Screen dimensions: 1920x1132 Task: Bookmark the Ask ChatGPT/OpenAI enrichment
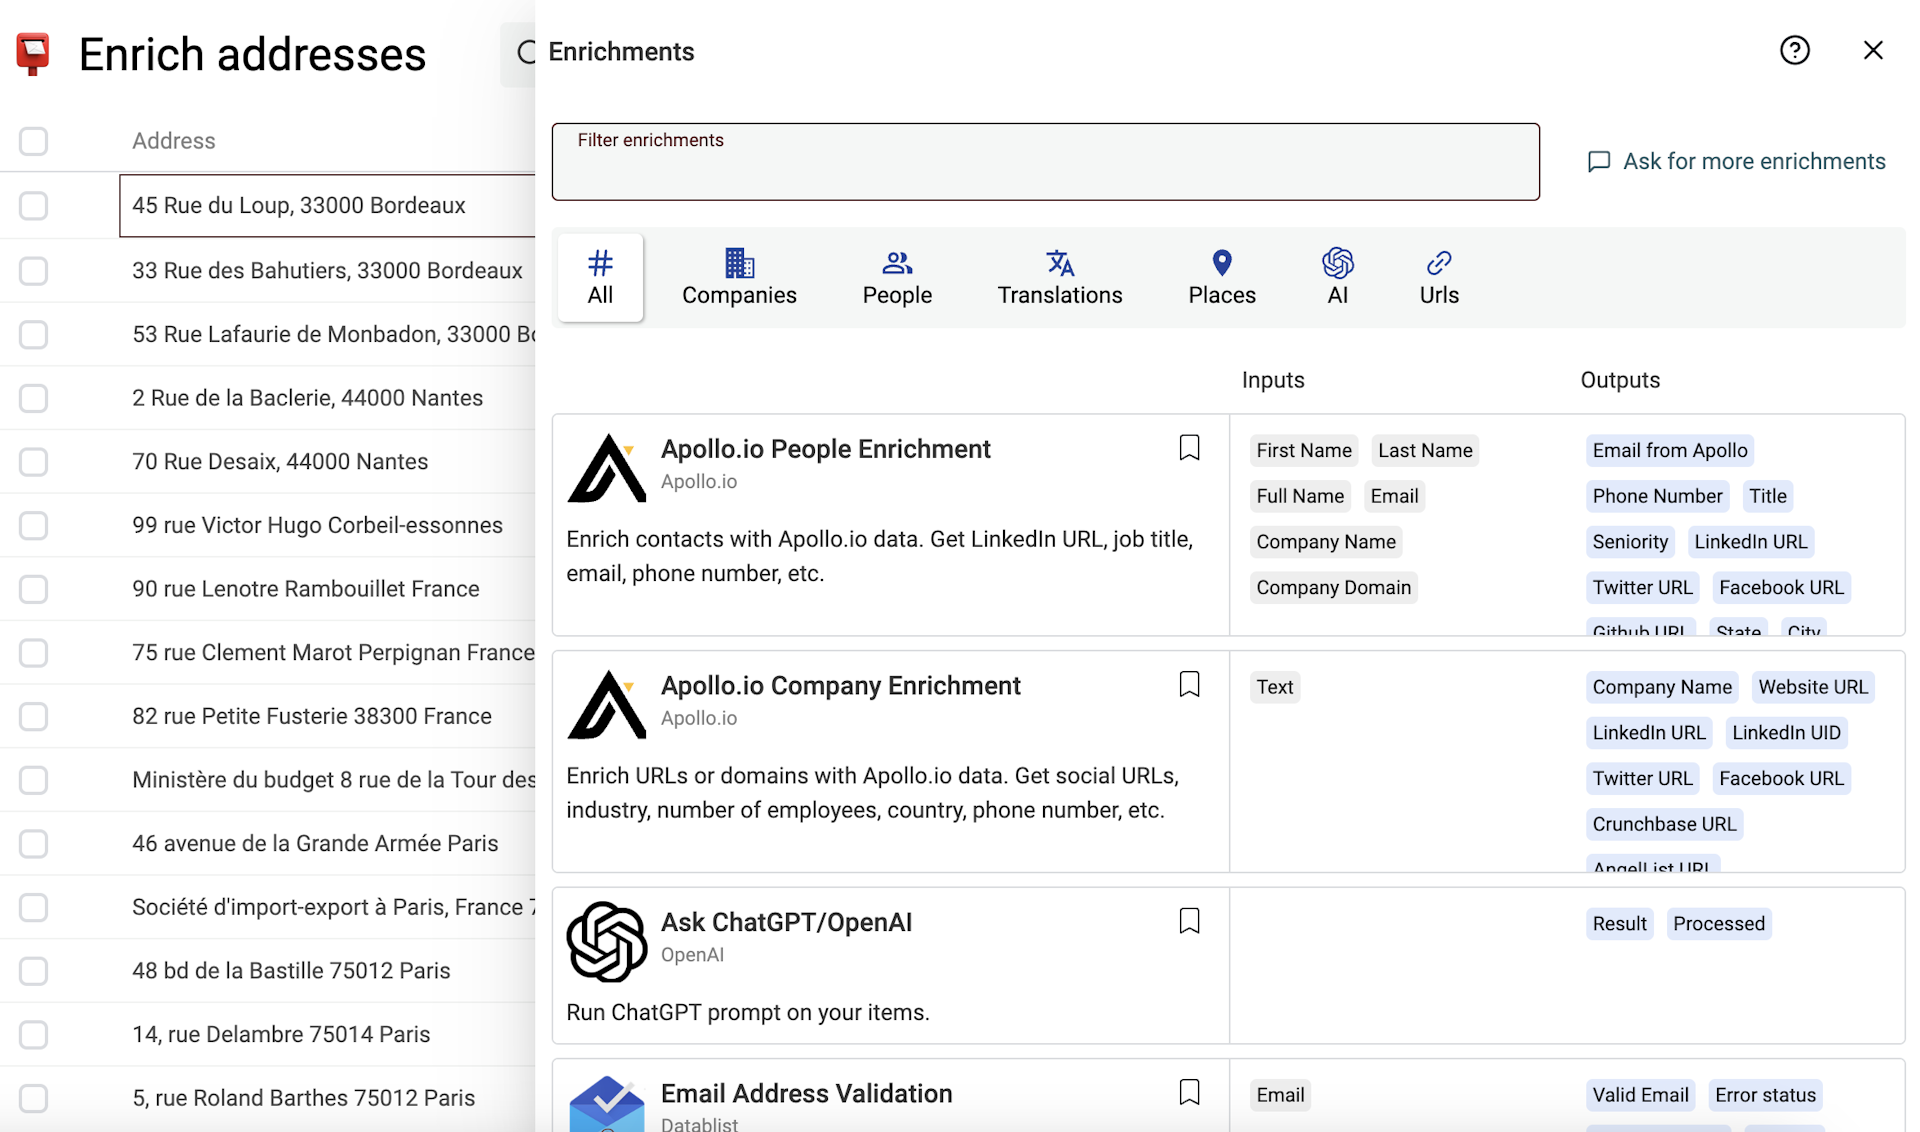coord(1189,920)
